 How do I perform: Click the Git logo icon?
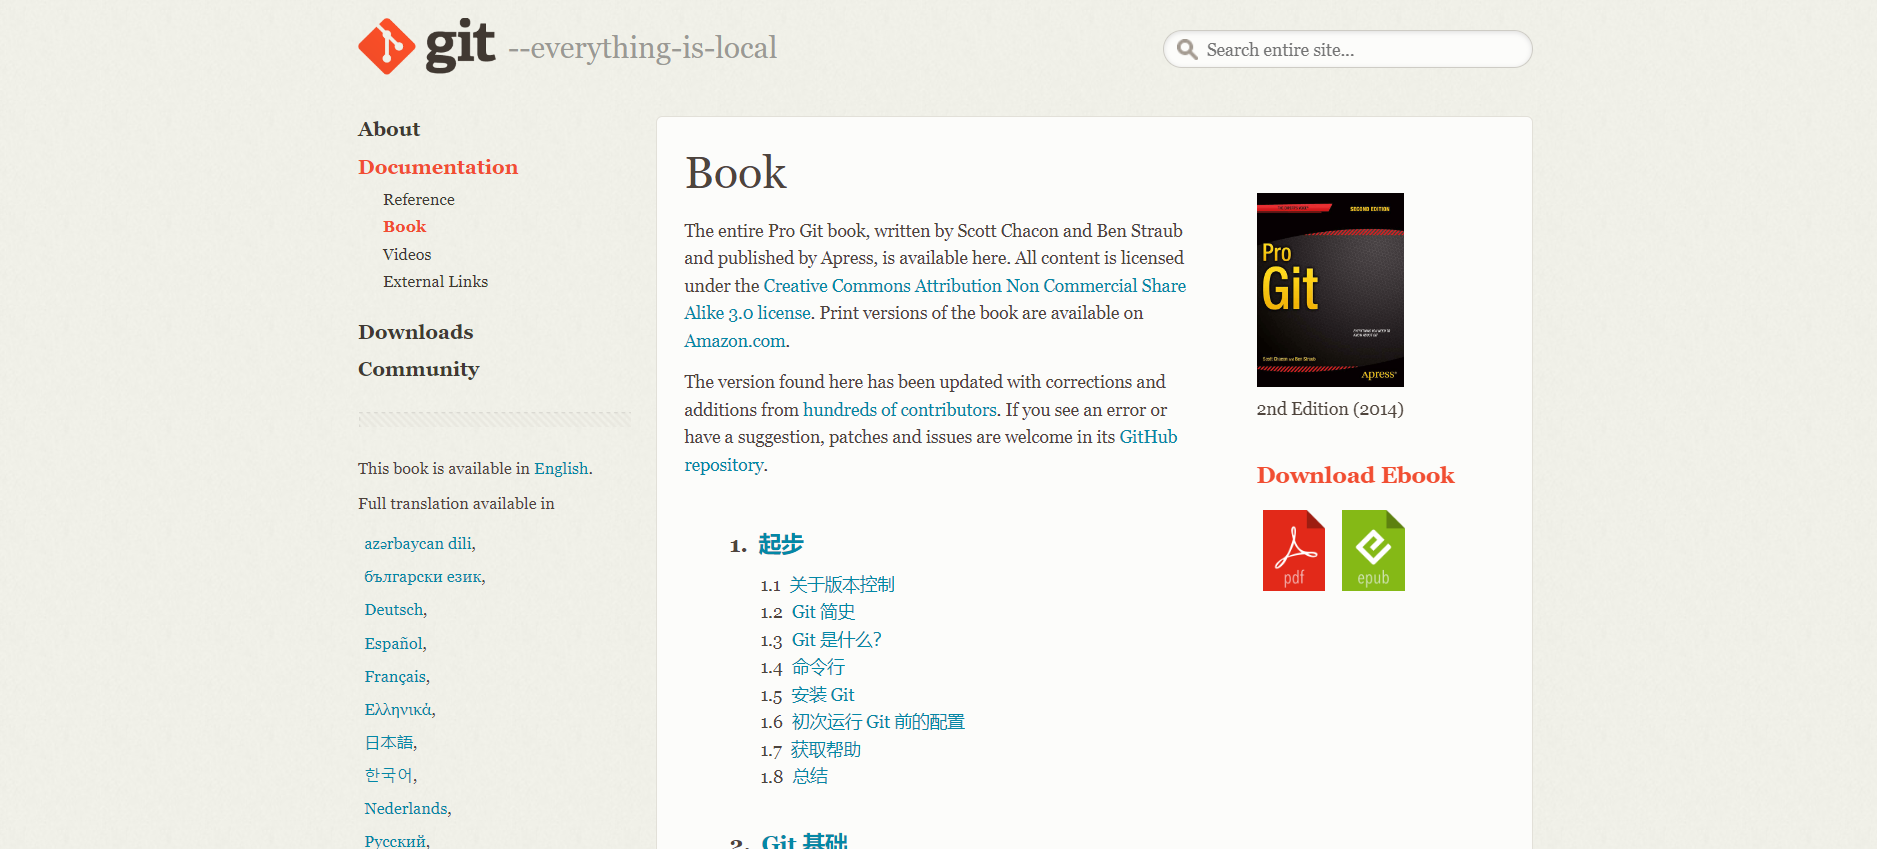tap(387, 46)
